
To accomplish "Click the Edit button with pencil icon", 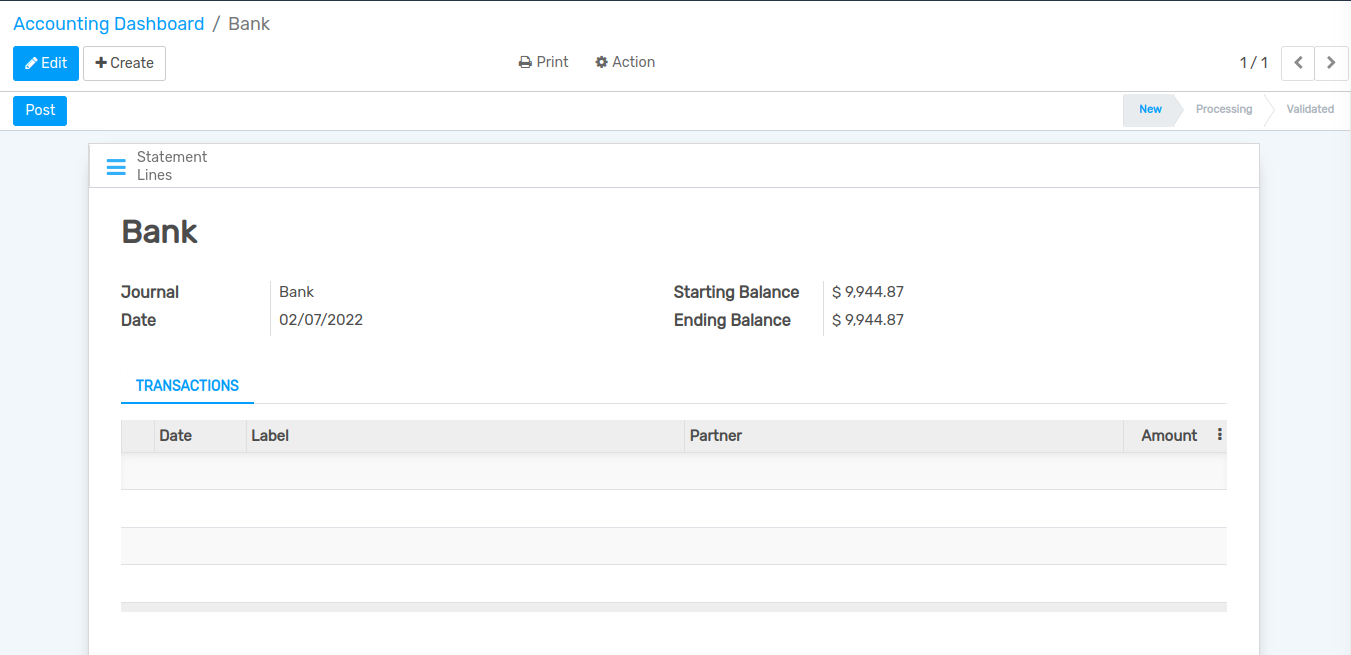I will click(46, 63).
